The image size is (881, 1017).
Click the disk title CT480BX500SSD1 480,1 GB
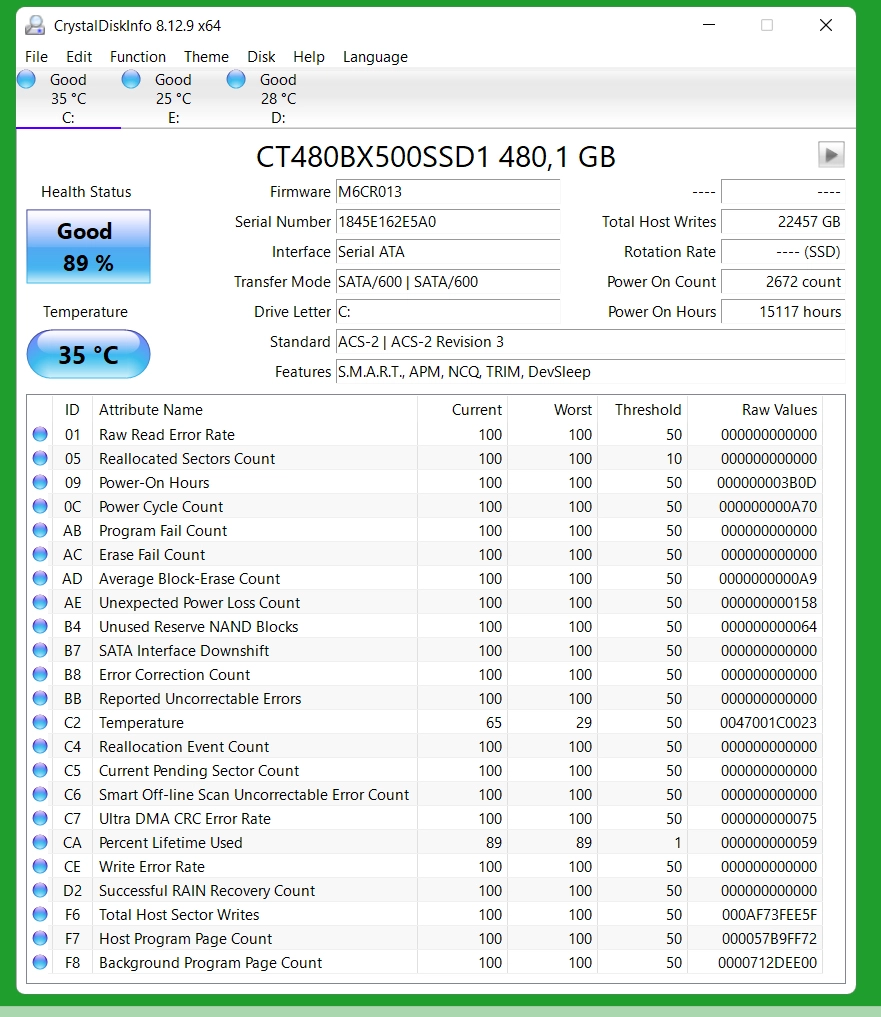point(435,157)
